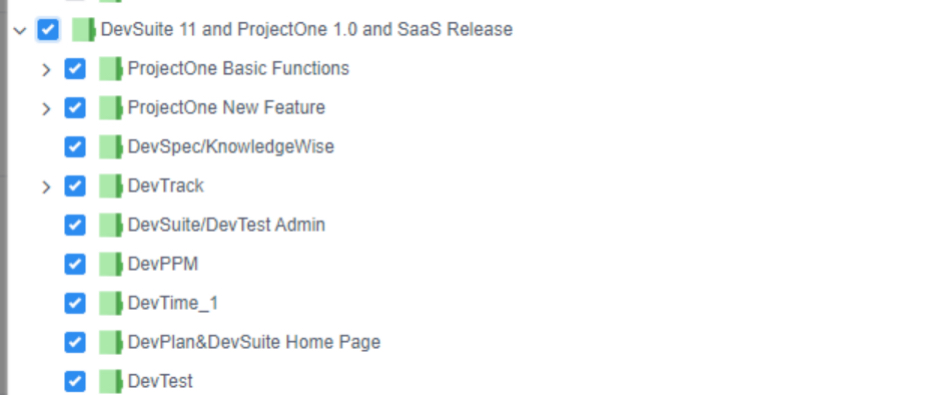Toggle the DevPlan&DevSuite Home Page checkbox

click(x=75, y=342)
